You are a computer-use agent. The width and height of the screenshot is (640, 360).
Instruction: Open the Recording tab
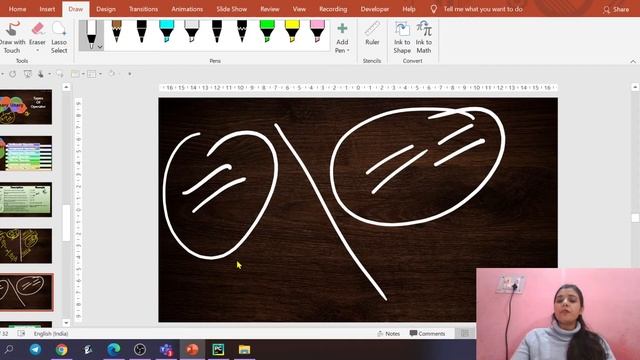pyautogui.click(x=333, y=9)
